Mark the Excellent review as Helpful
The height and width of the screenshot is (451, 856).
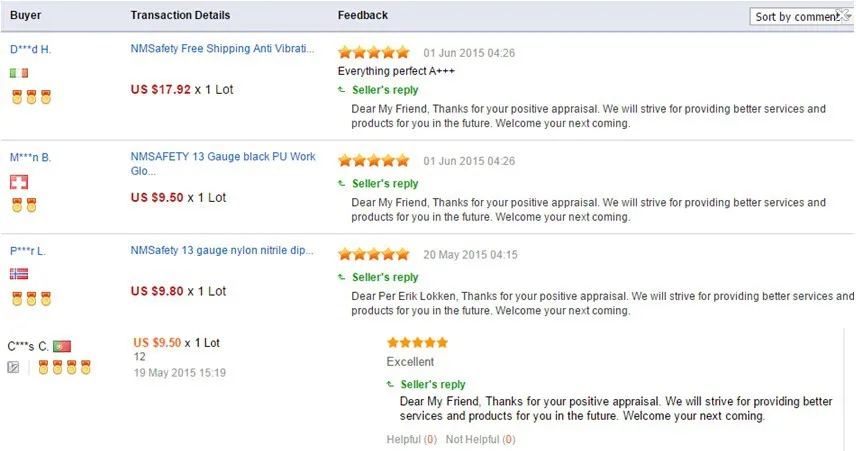pos(412,440)
